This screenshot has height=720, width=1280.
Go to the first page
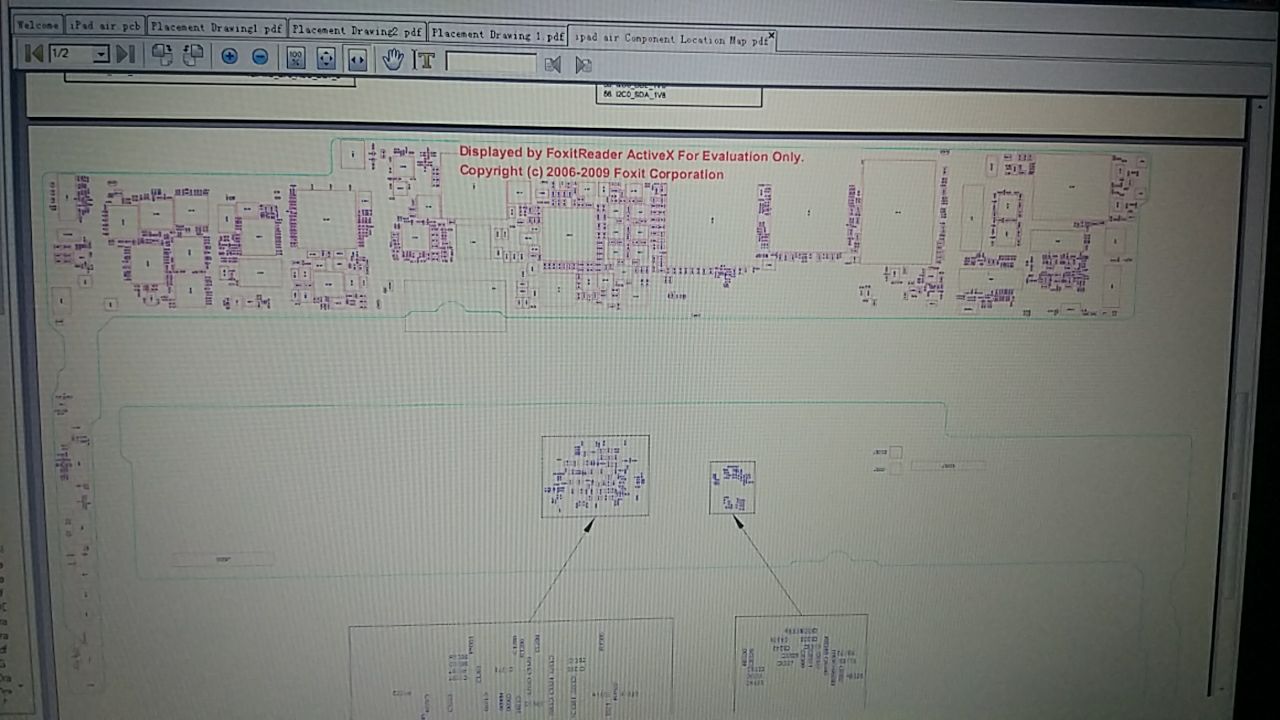33,53
